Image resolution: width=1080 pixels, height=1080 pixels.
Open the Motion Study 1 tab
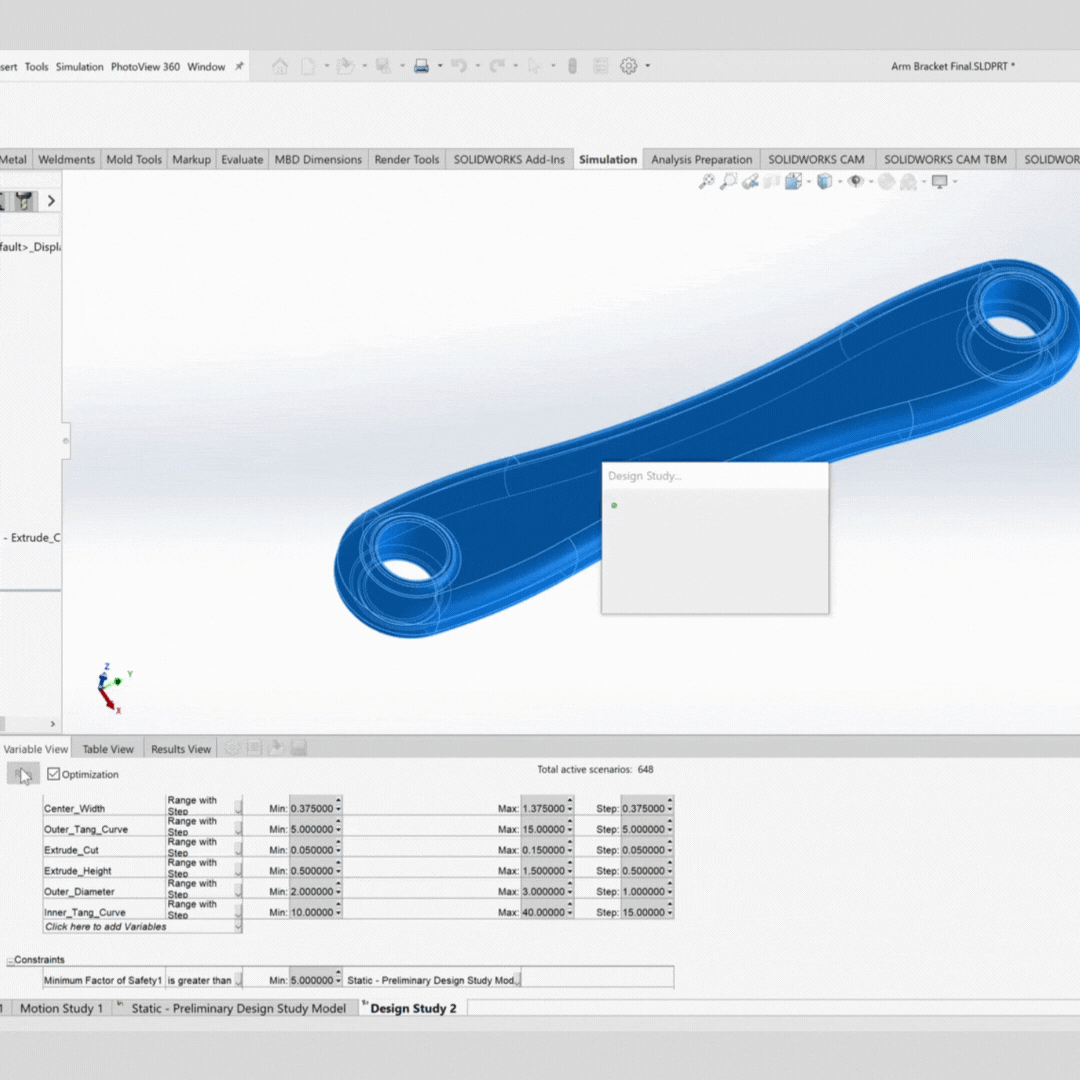click(x=61, y=1008)
